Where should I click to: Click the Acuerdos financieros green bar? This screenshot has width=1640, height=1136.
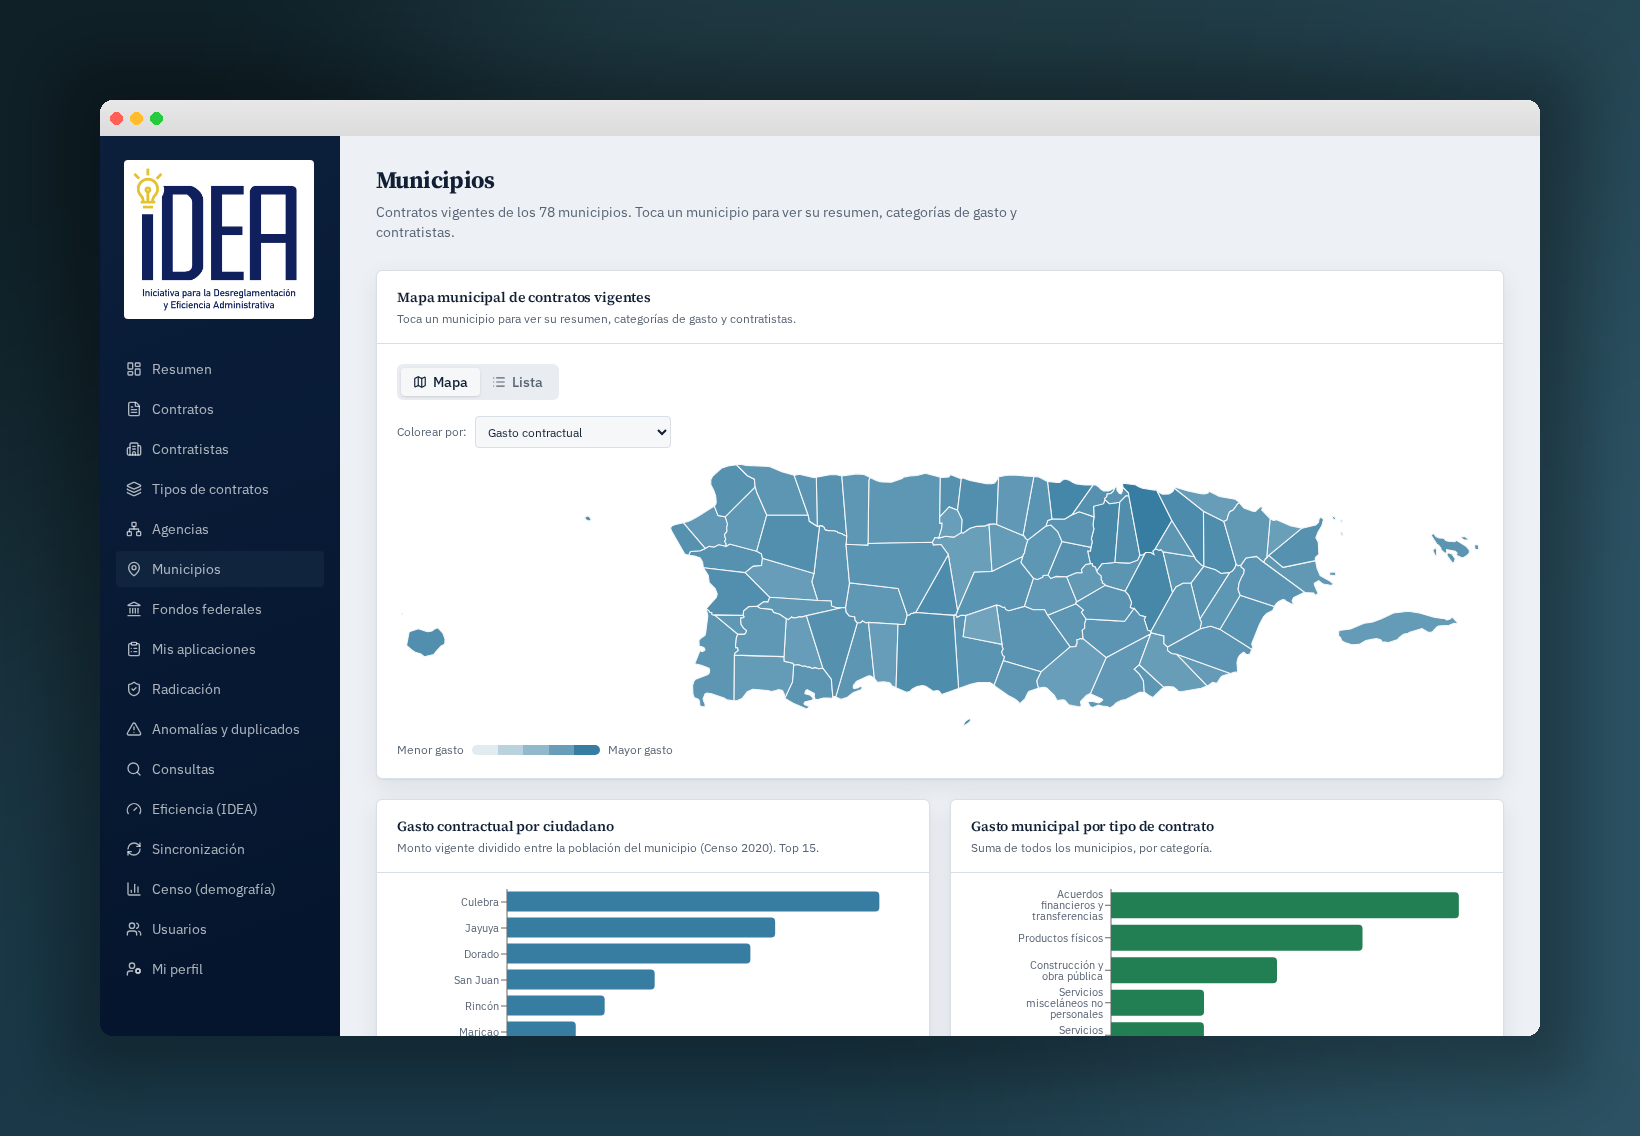1285,905
